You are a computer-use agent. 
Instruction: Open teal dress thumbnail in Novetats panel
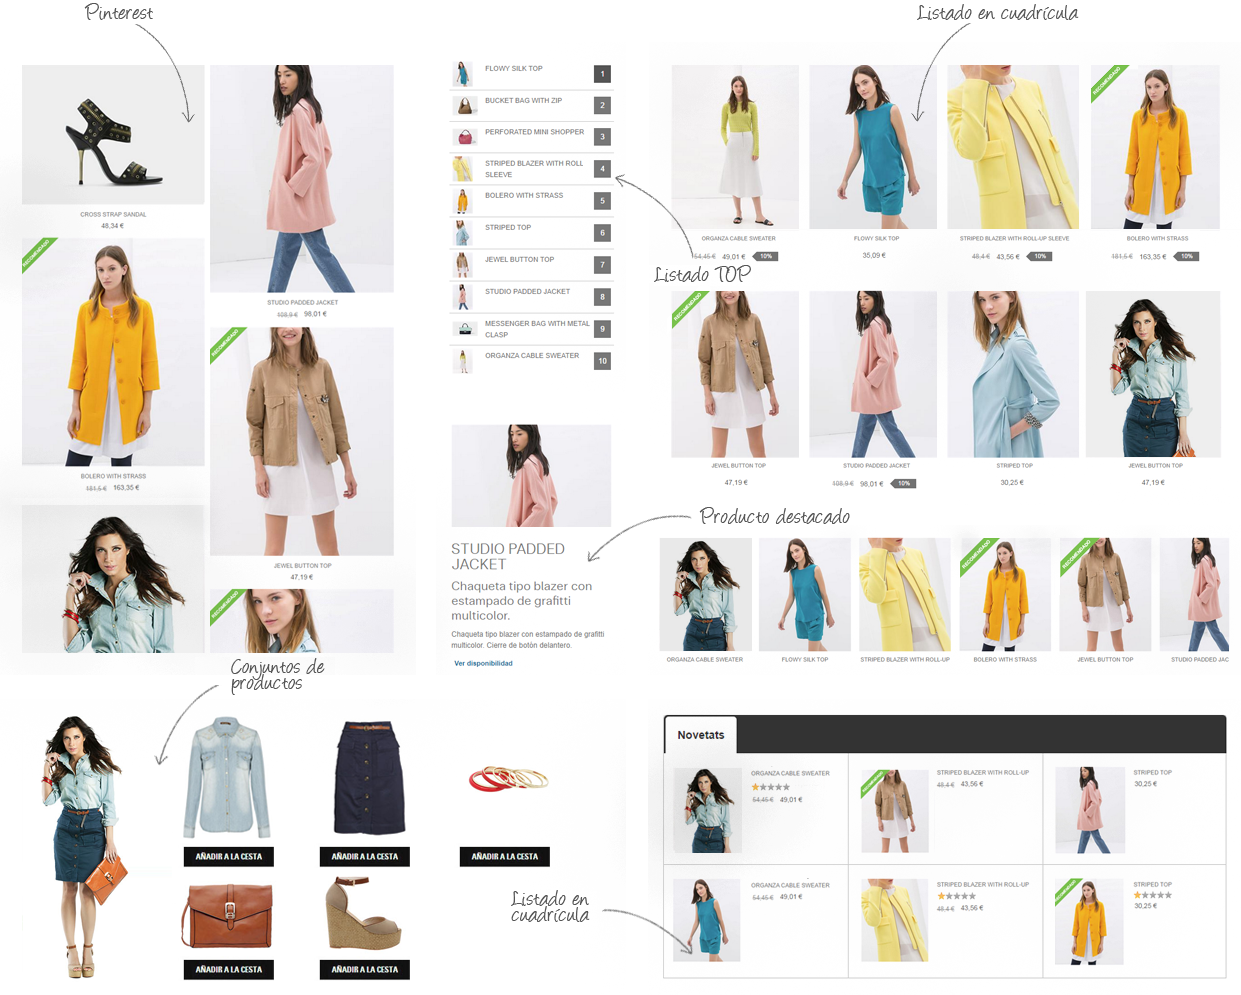(707, 920)
